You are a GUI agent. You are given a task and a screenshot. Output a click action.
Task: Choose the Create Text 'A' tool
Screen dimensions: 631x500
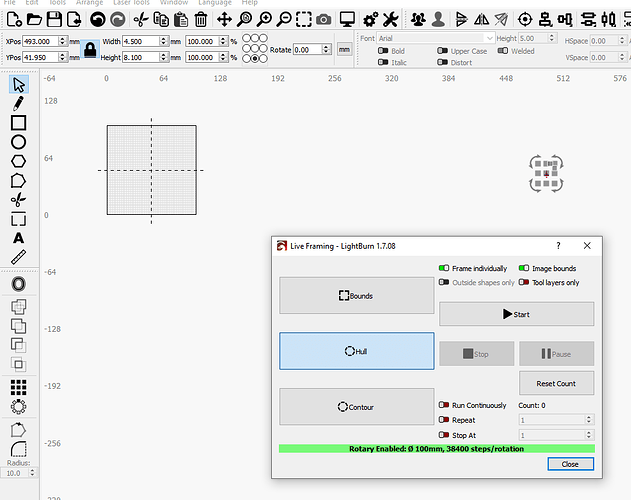(x=18, y=238)
